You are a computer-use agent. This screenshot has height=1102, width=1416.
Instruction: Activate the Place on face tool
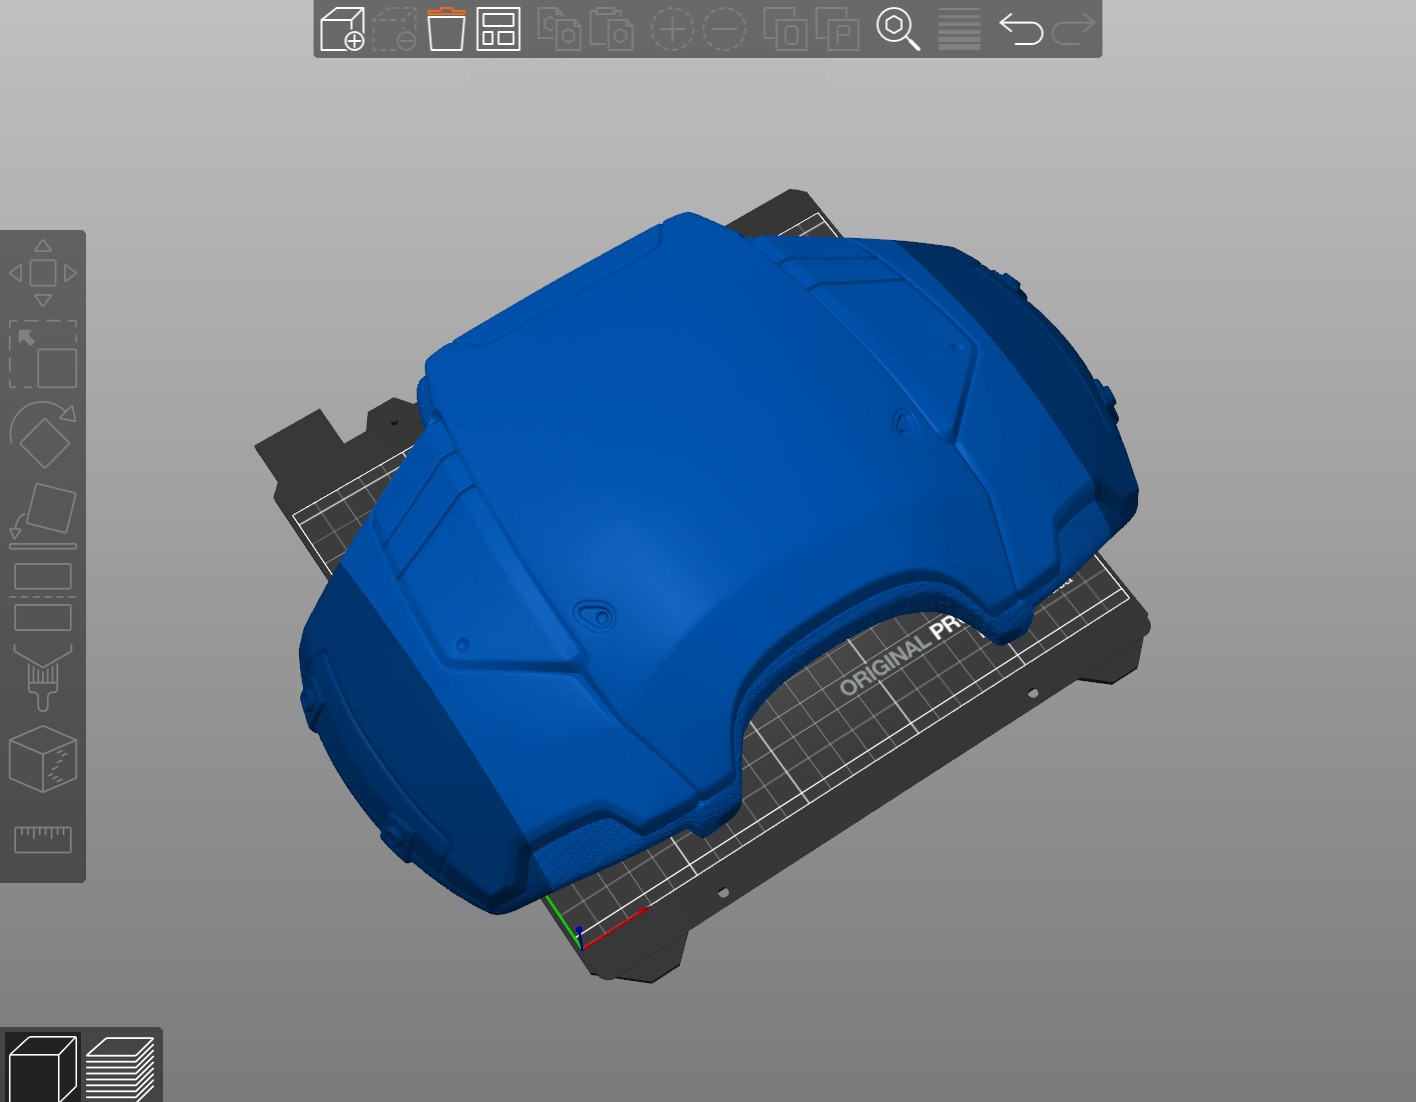click(43, 516)
